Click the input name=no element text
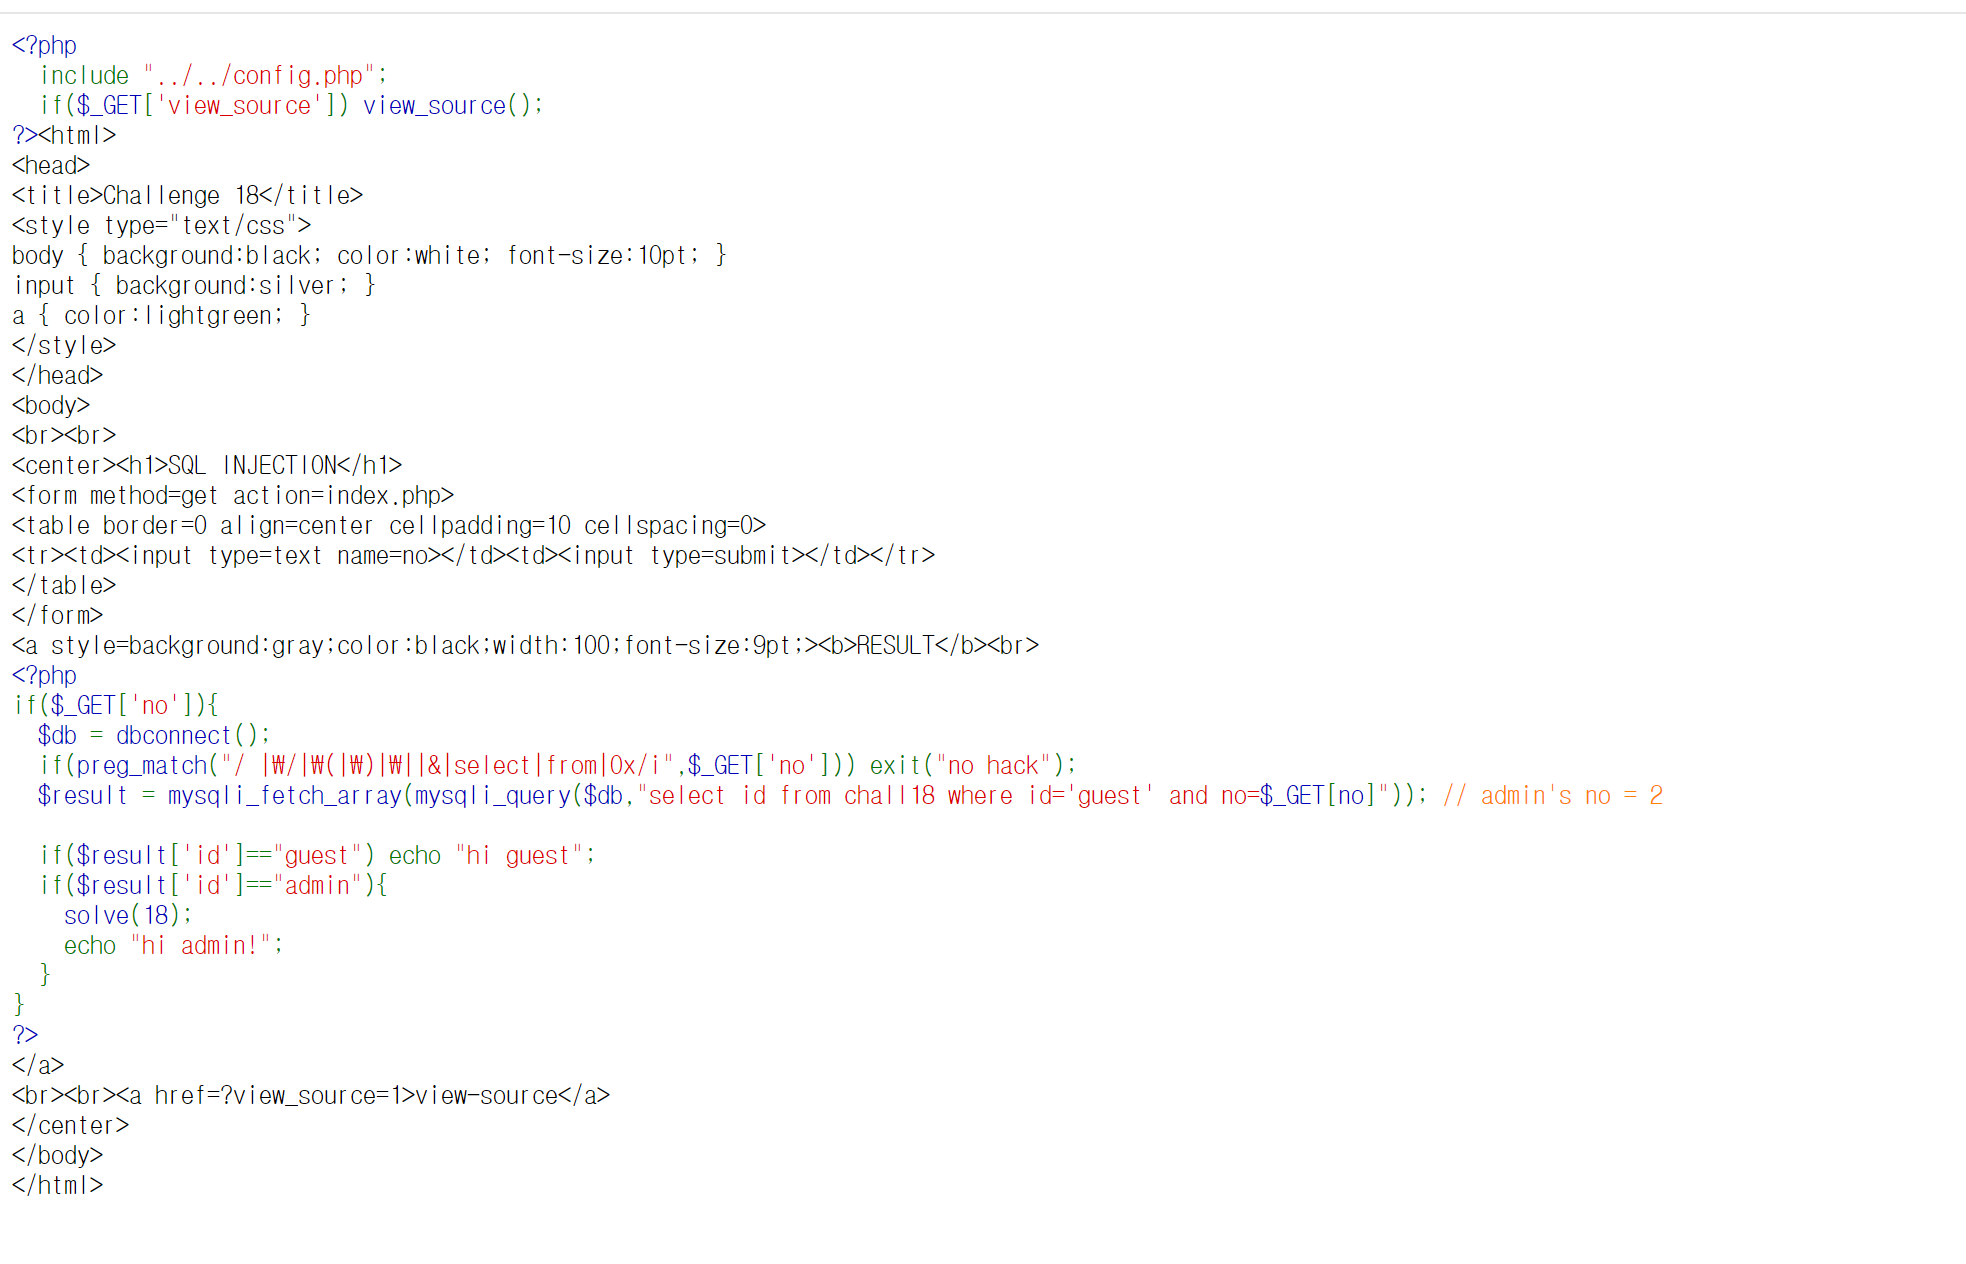 click(x=278, y=555)
